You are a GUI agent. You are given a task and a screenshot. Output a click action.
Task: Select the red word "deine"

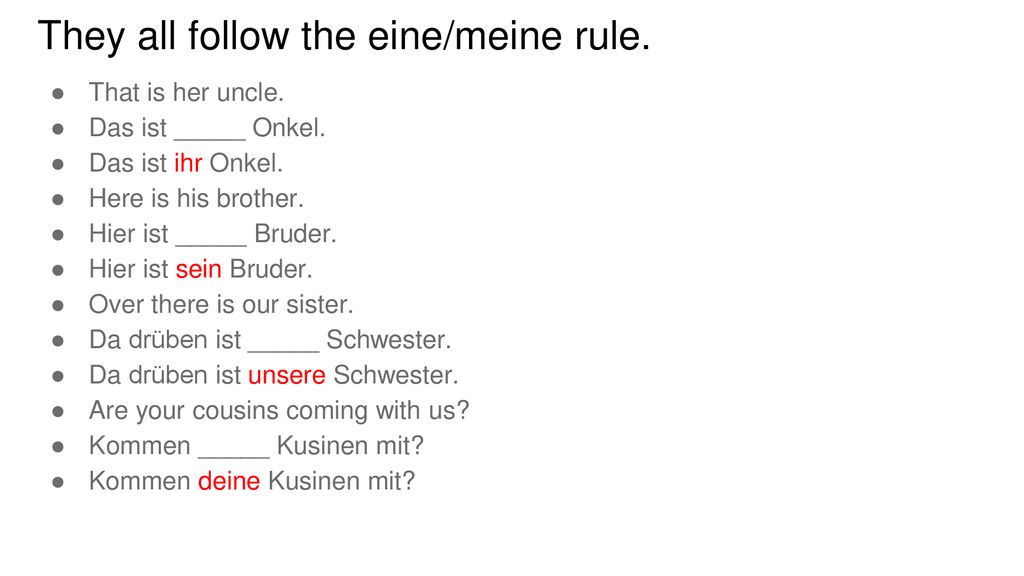229,481
